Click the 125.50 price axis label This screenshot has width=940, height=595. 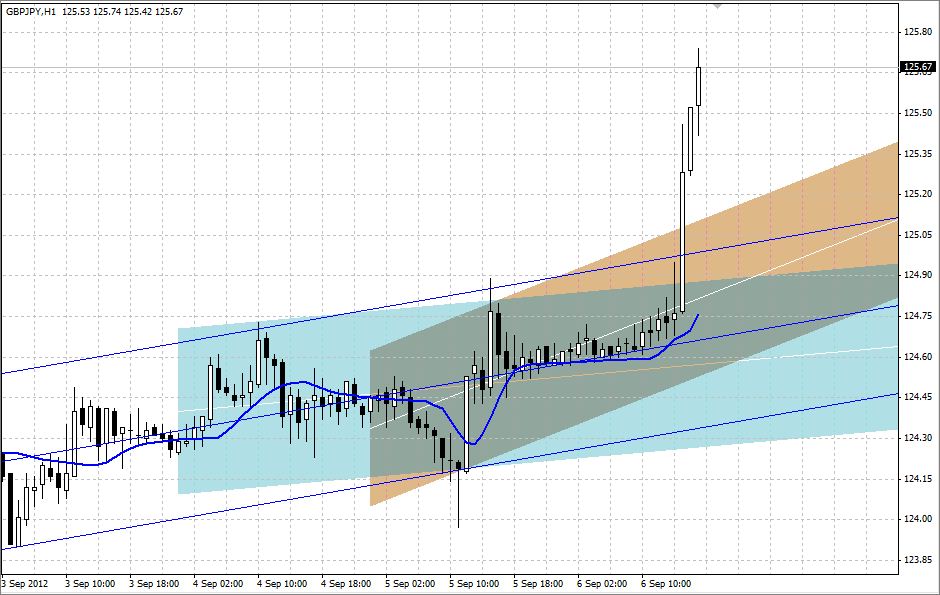[917, 113]
